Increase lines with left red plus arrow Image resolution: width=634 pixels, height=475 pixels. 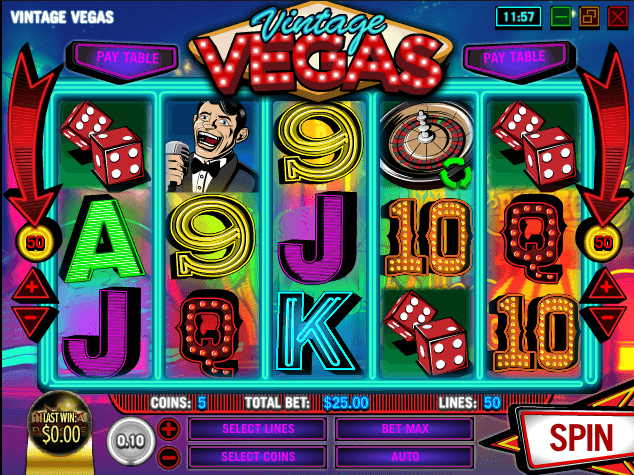point(33,287)
